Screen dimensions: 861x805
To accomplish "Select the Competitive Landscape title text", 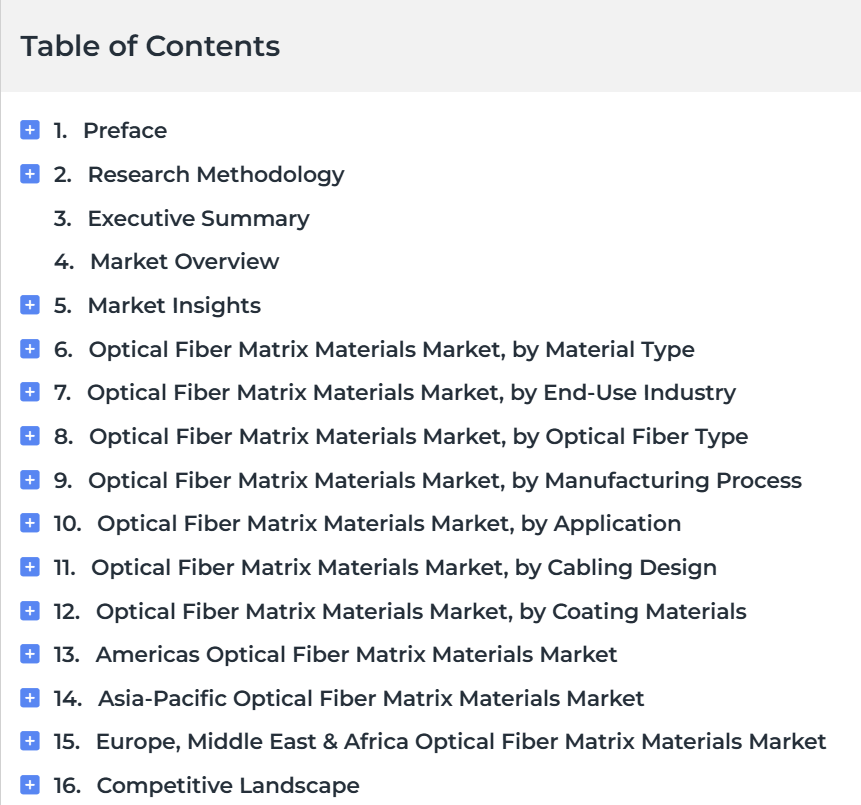I will click(x=228, y=785).
